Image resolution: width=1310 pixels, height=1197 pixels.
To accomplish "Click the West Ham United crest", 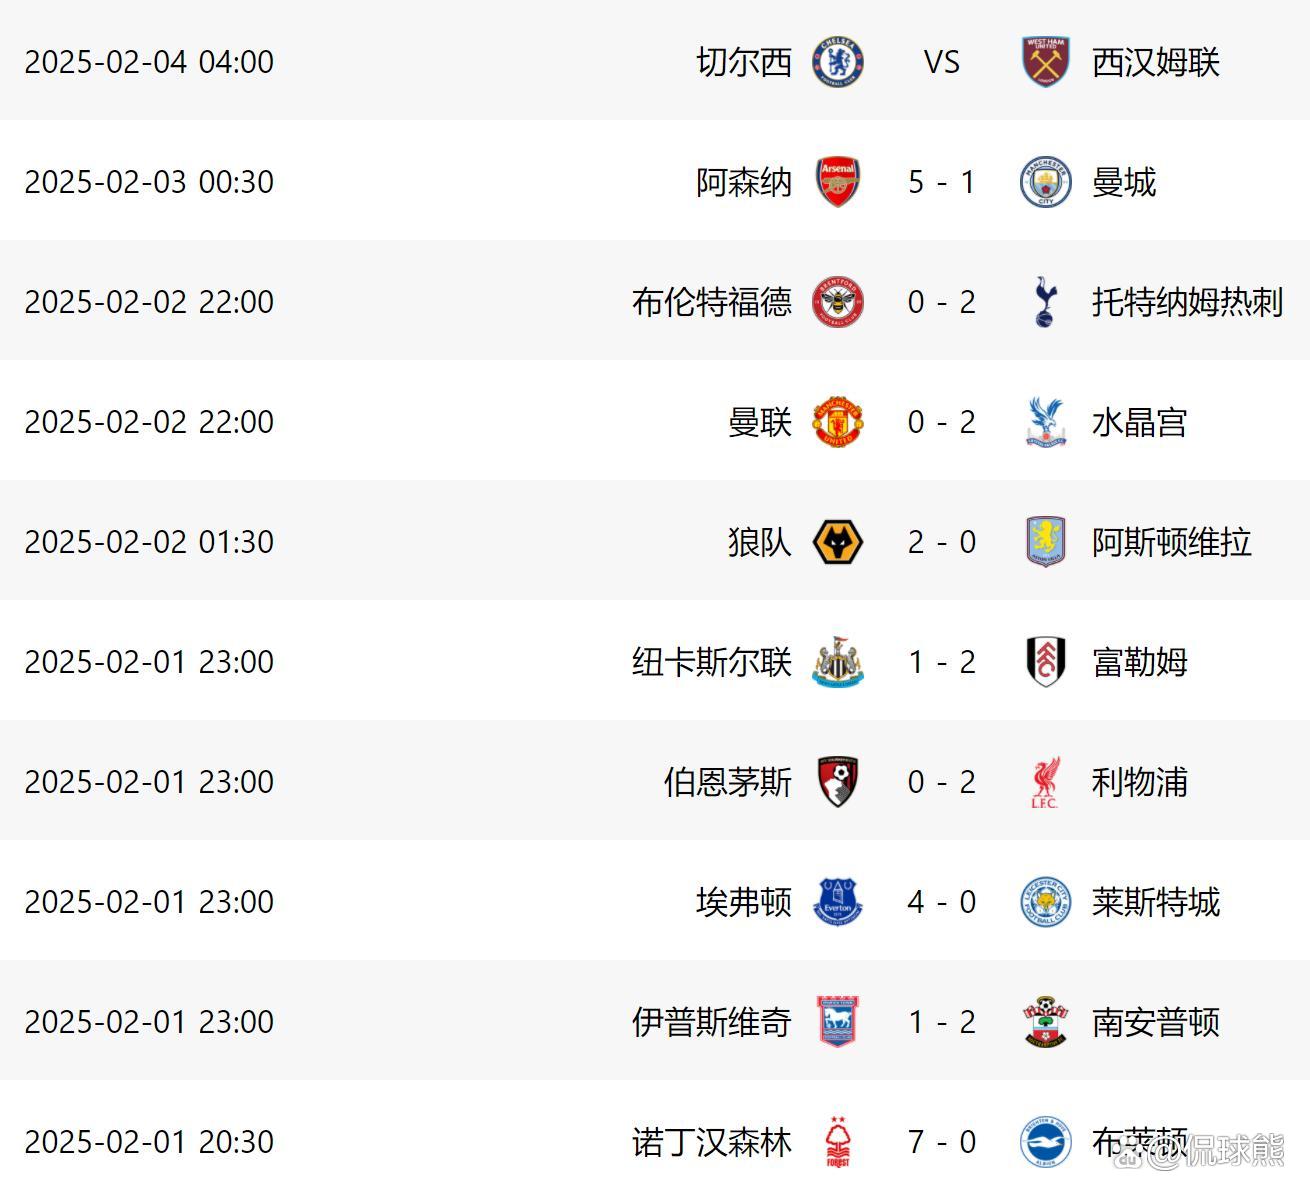I will tap(1046, 61).
